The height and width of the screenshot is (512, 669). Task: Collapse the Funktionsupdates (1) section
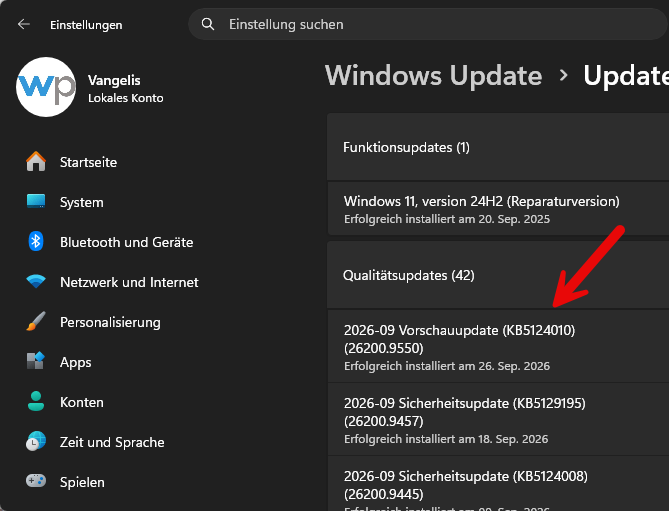(x=498, y=147)
